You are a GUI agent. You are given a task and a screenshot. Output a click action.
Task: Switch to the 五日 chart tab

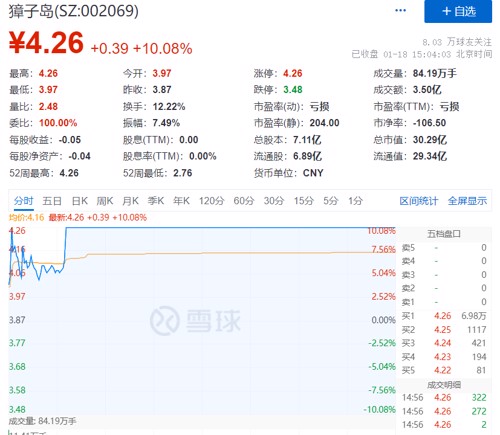tap(52, 201)
